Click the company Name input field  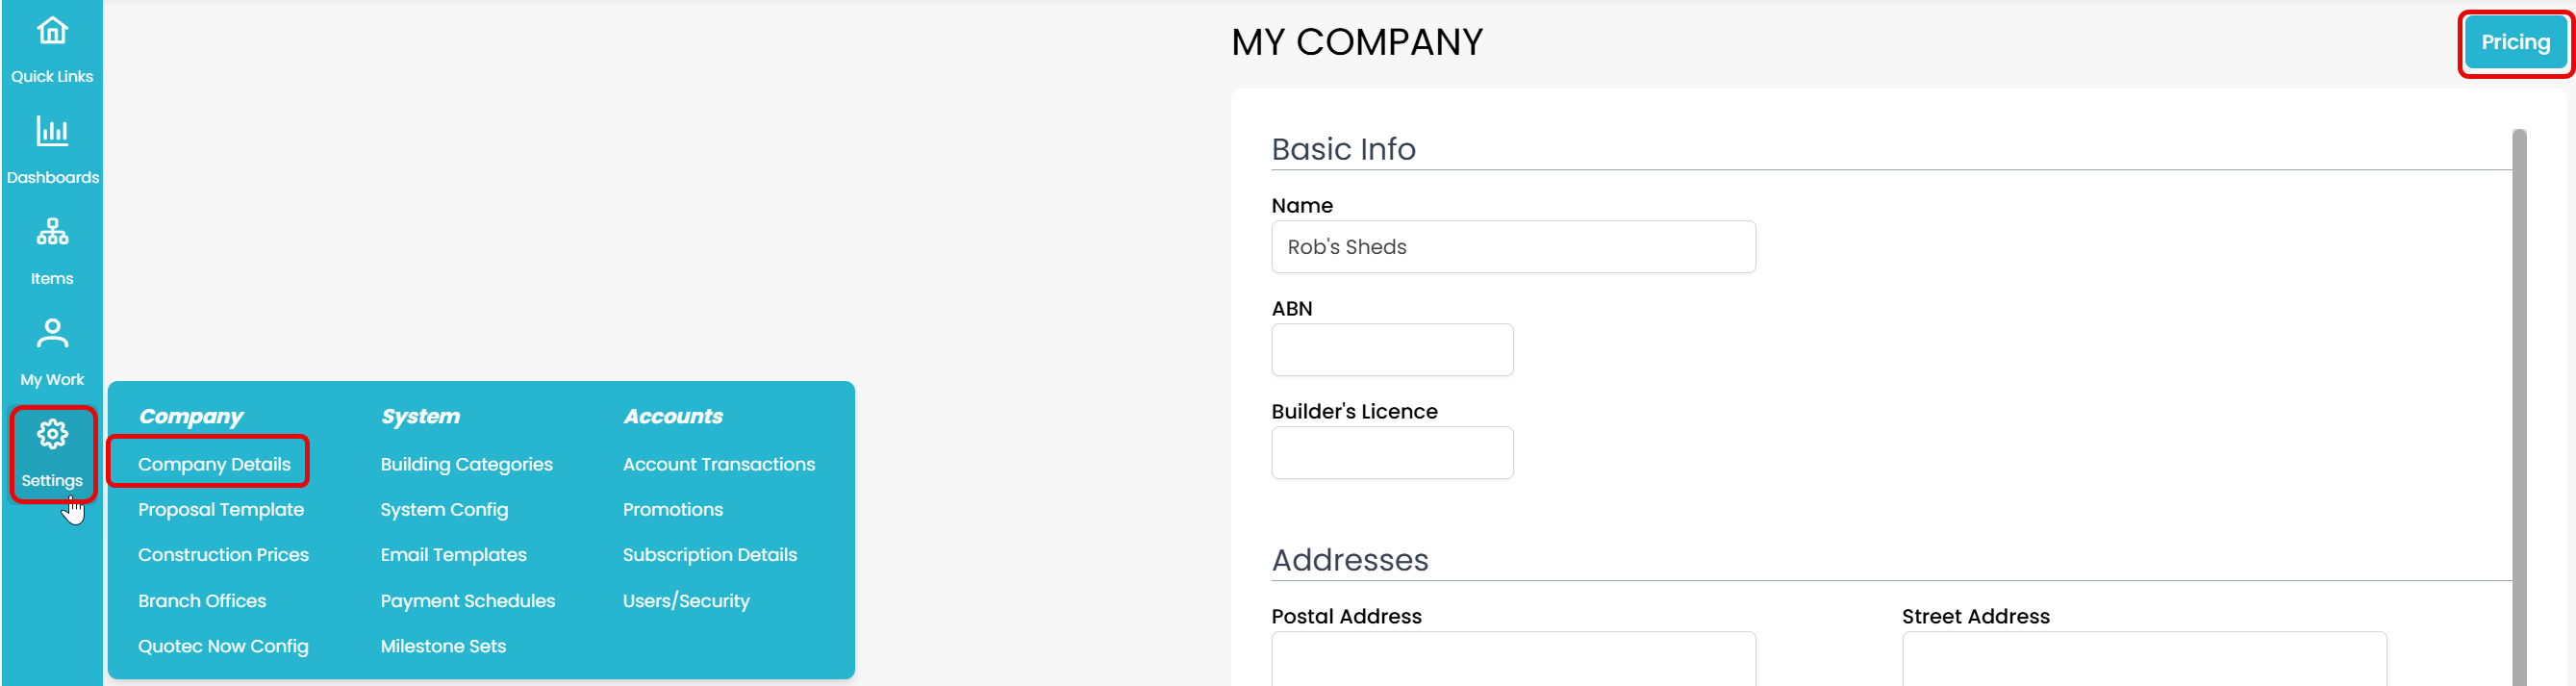tap(1512, 247)
